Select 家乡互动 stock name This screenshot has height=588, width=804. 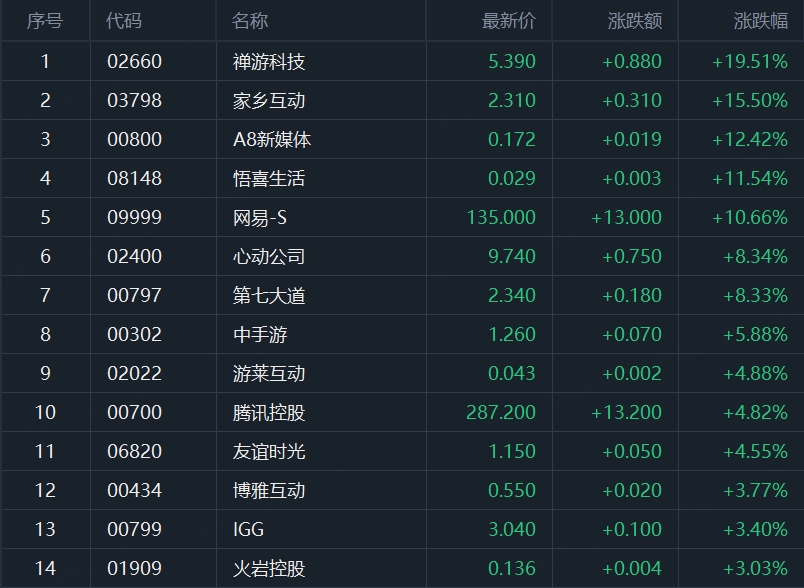(x=269, y=101)
